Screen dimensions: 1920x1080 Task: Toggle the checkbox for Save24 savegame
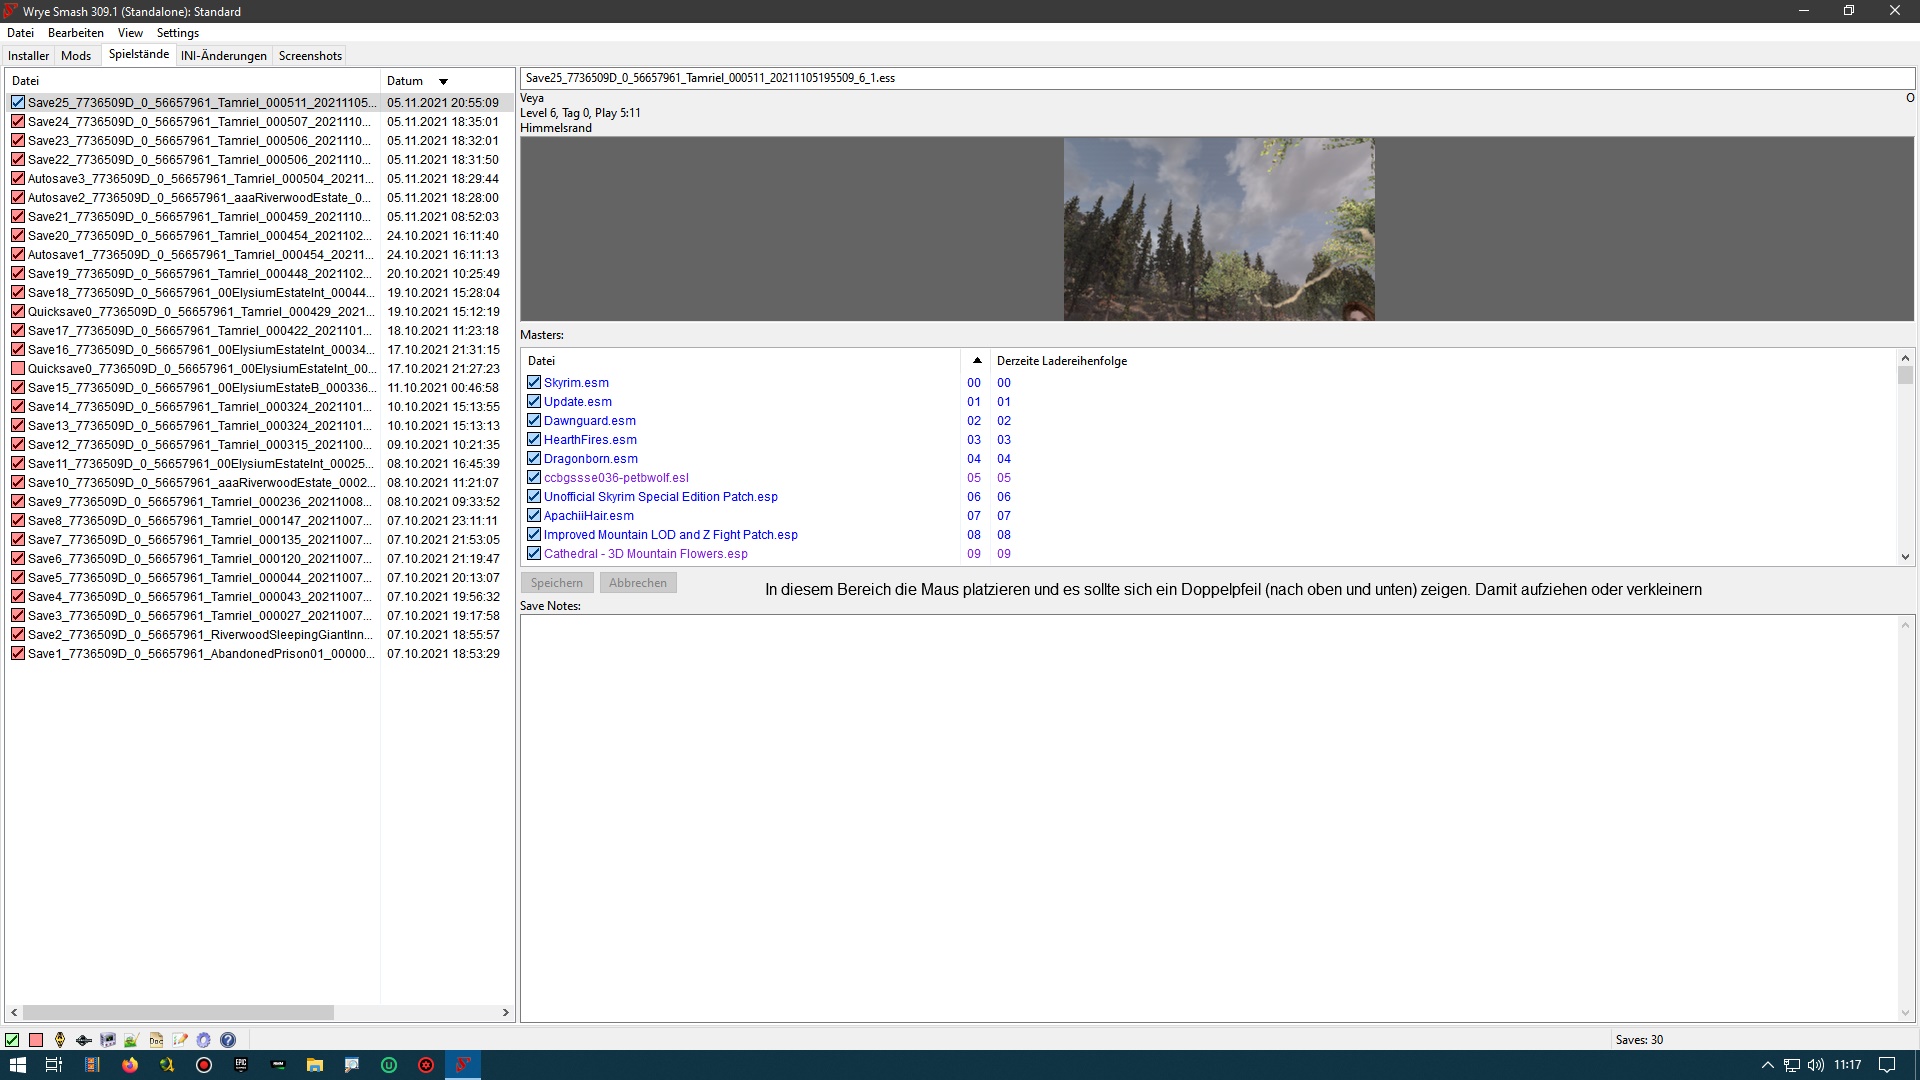click(x=18, y=122)
